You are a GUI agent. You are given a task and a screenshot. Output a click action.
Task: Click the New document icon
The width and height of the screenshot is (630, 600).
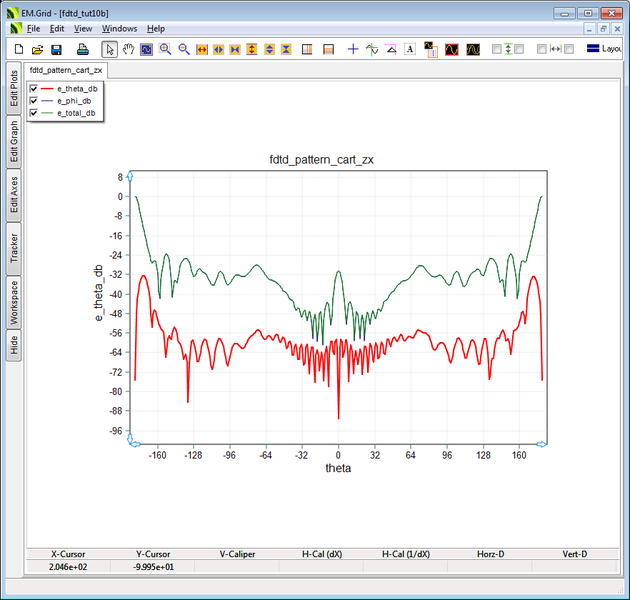18,49
